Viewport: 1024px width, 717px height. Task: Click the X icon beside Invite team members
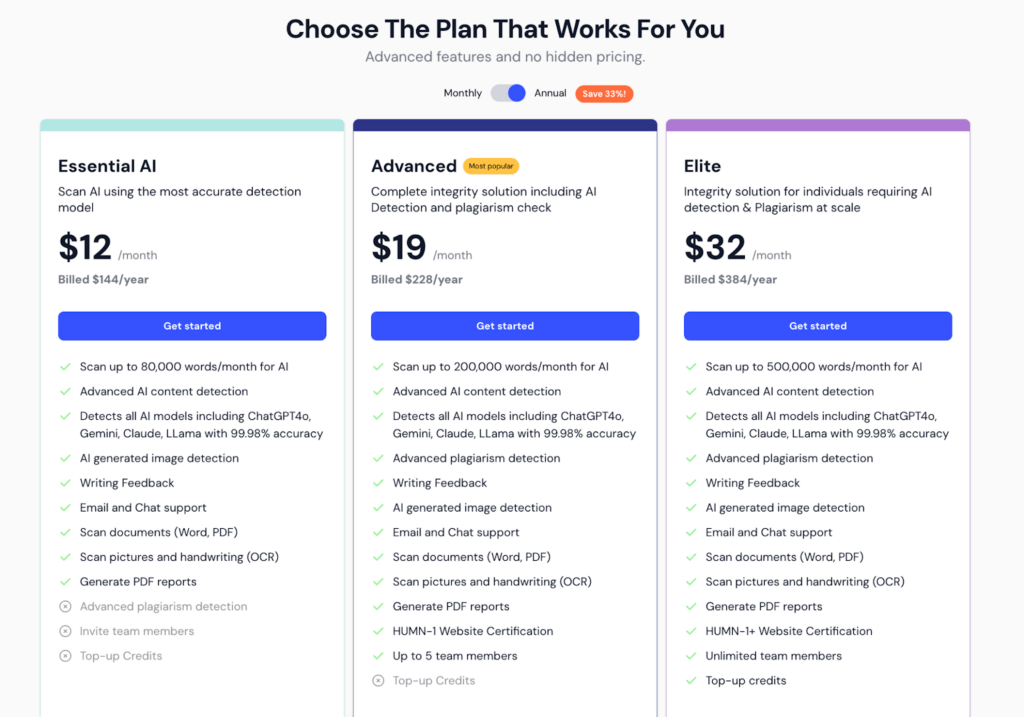point(65,631)
